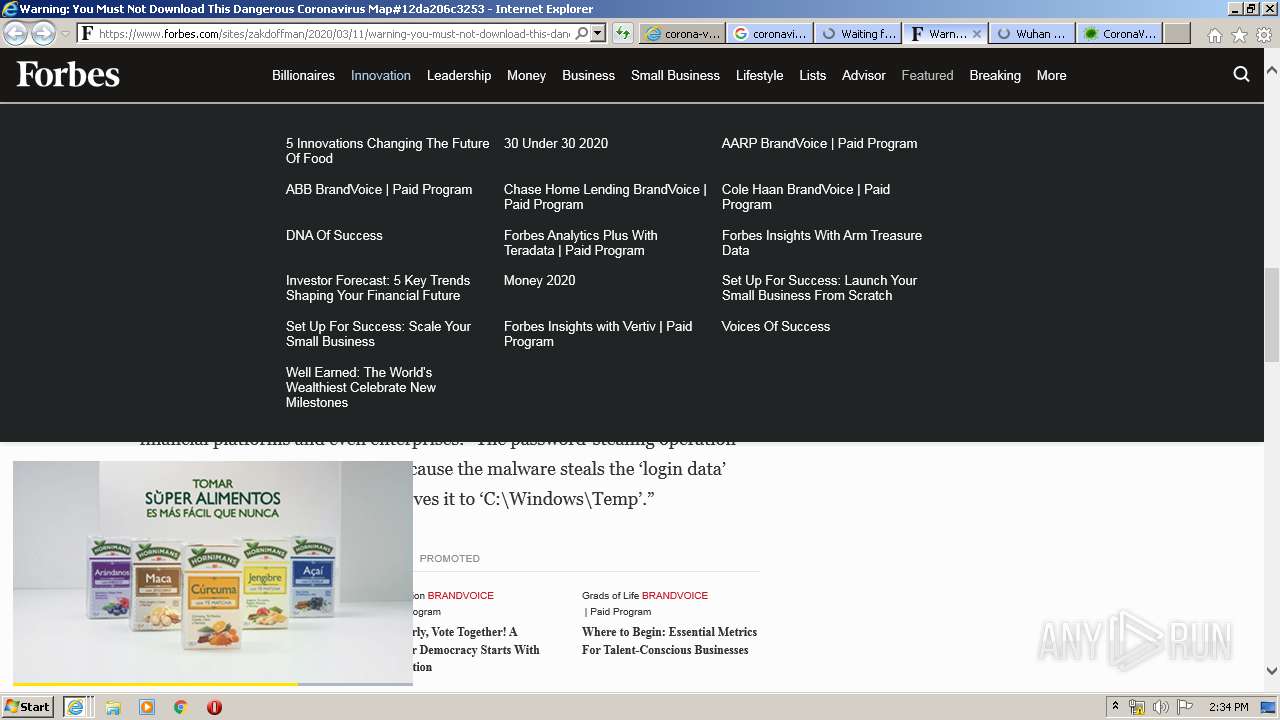Viewport: 1280px width, 720px height.
Task: Click the network tray icon
Action: (1137, 707)
